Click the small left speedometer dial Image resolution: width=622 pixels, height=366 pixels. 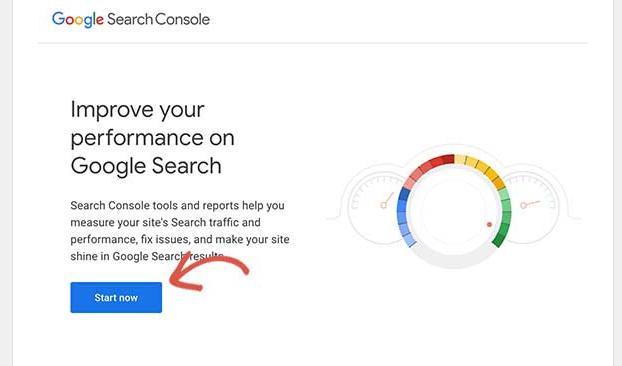(373, 207)
